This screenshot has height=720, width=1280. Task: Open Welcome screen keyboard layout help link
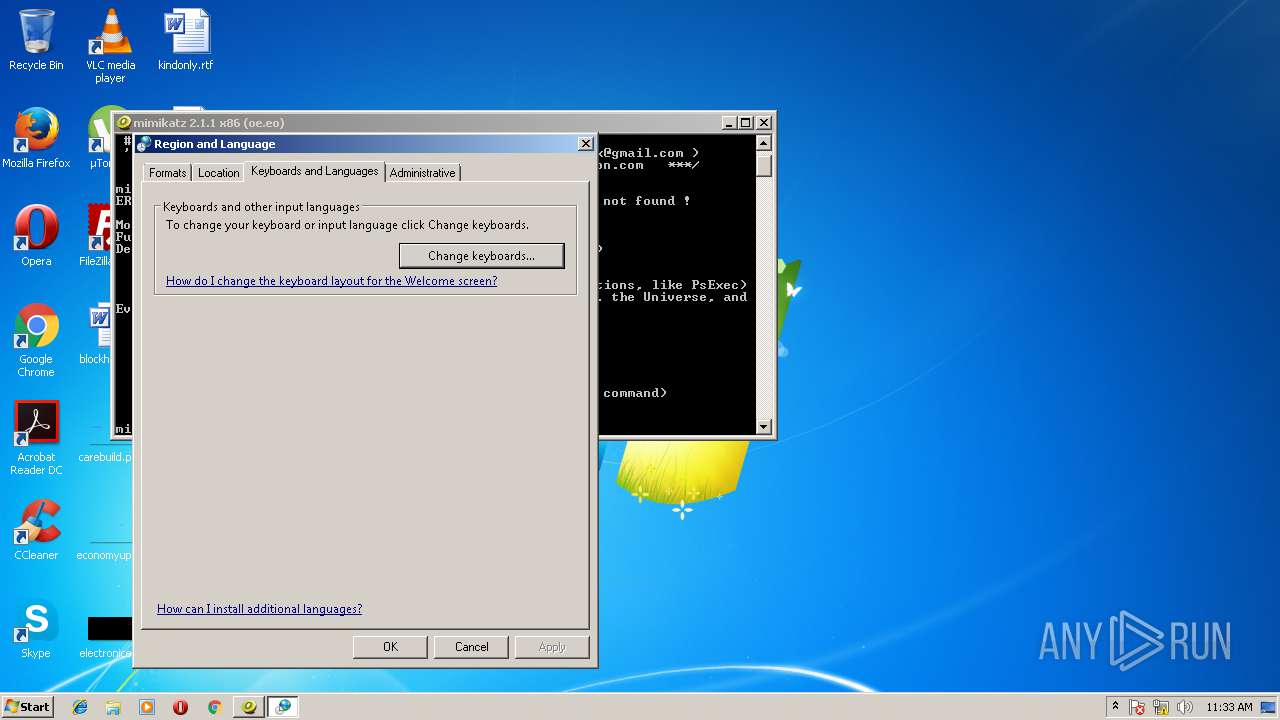click(x=331, y=281)
